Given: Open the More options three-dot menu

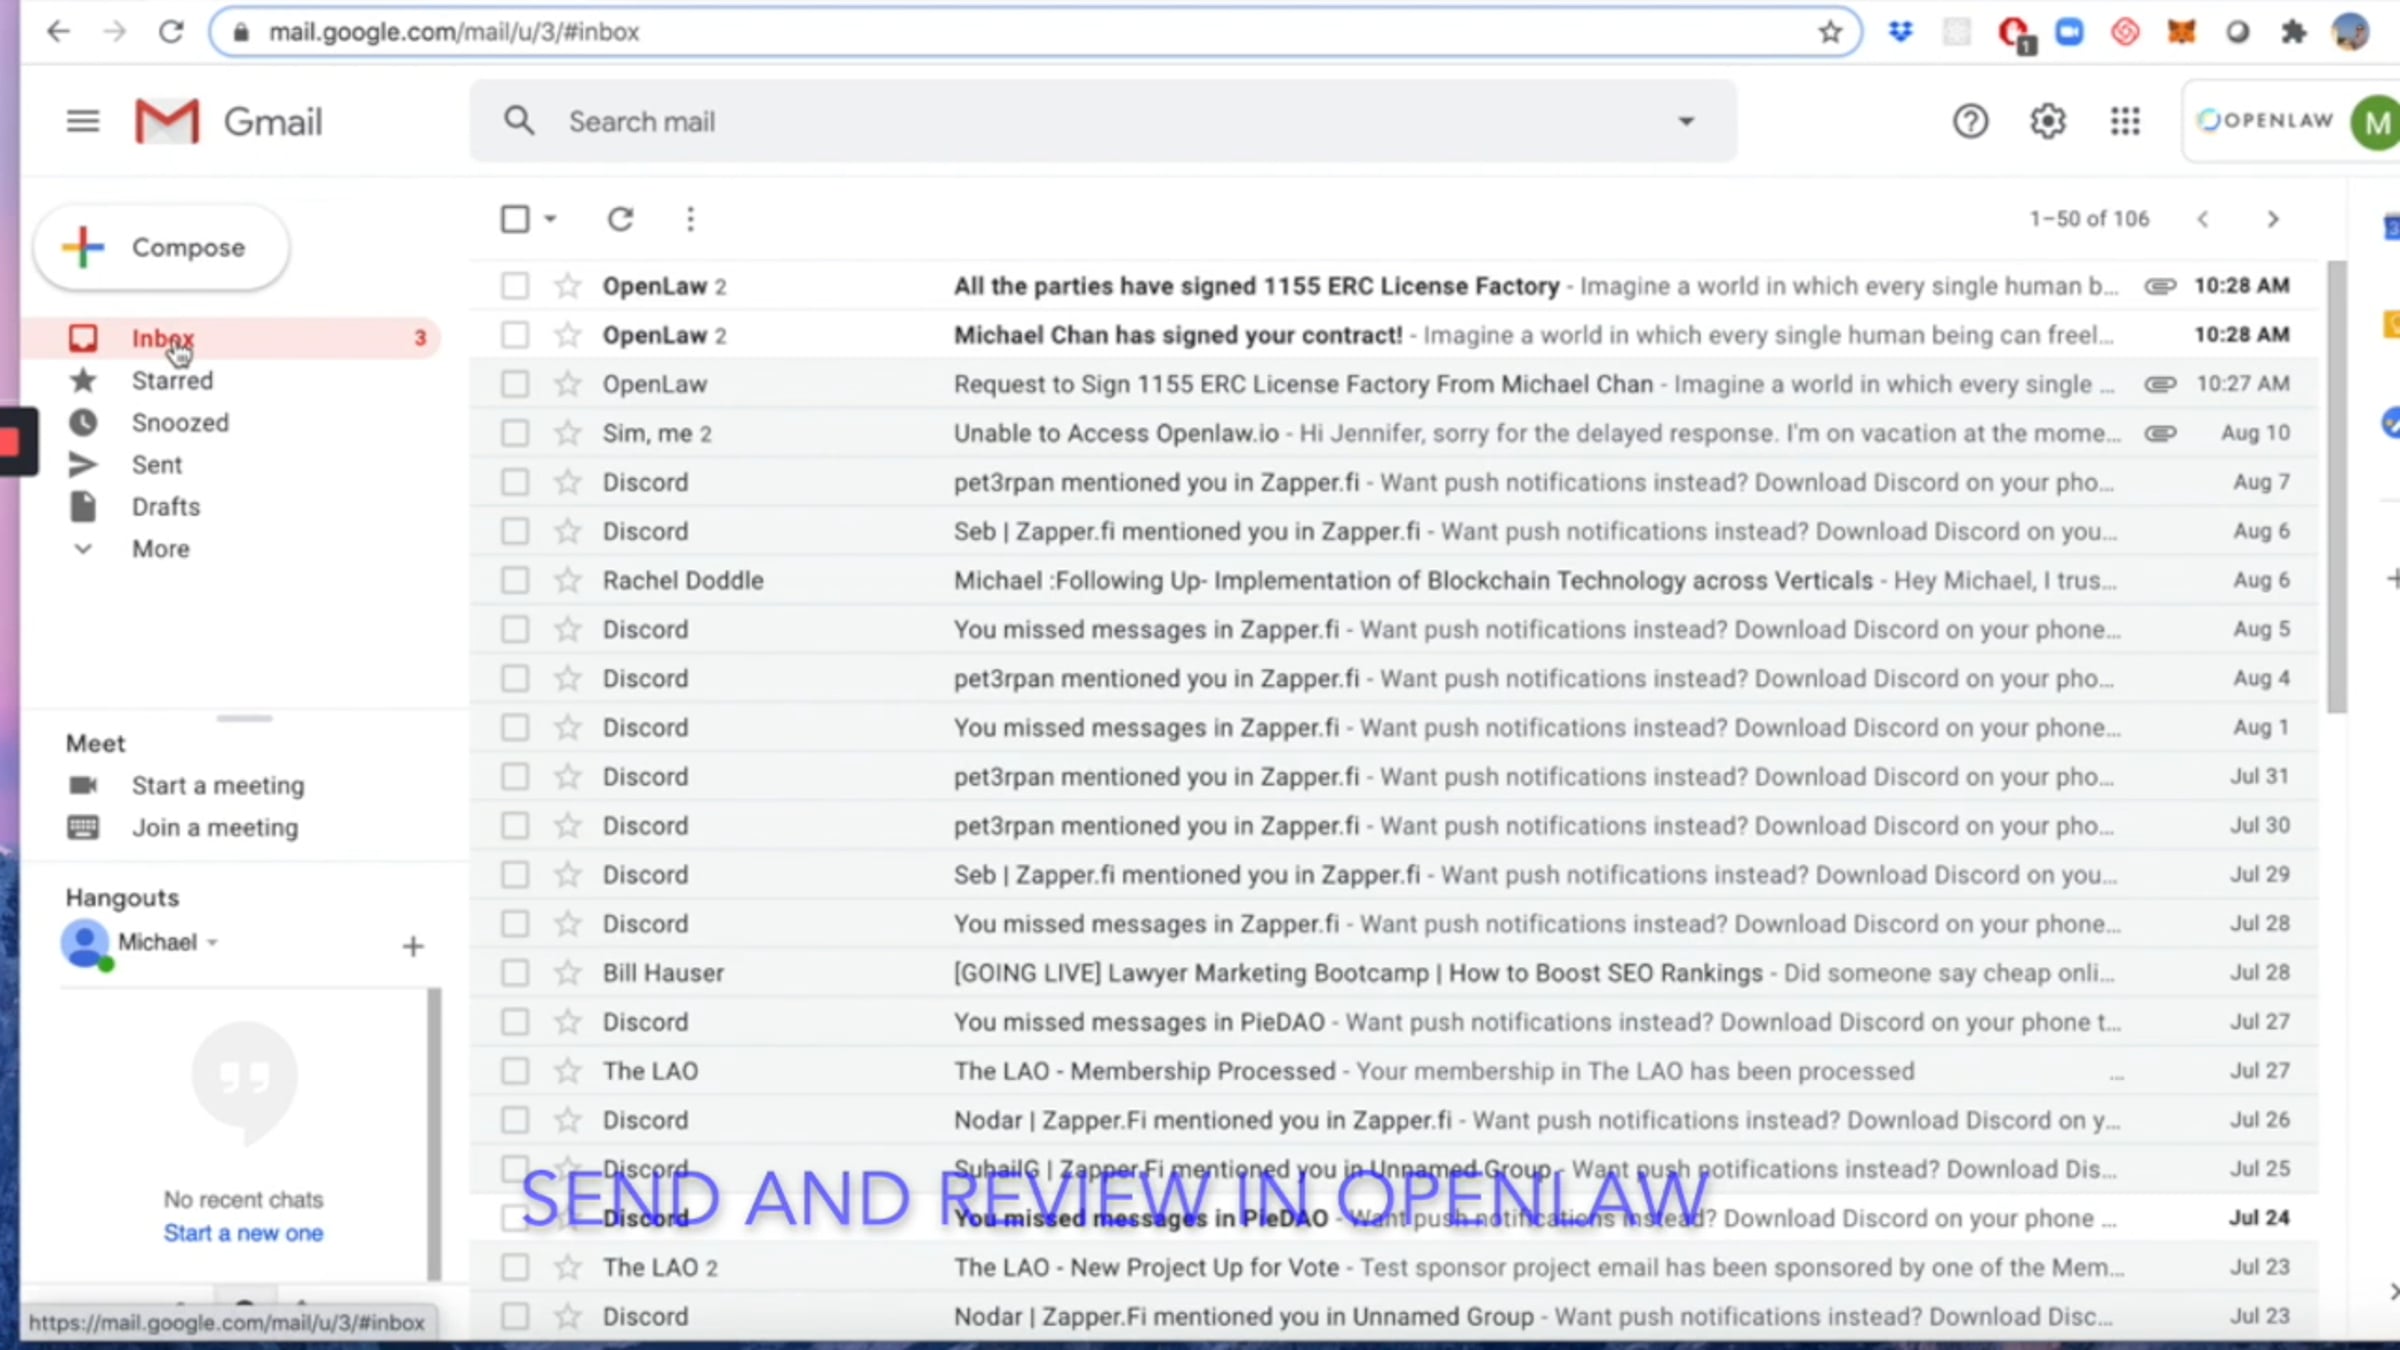Looking at the screenshot, I should coord(690,219).
